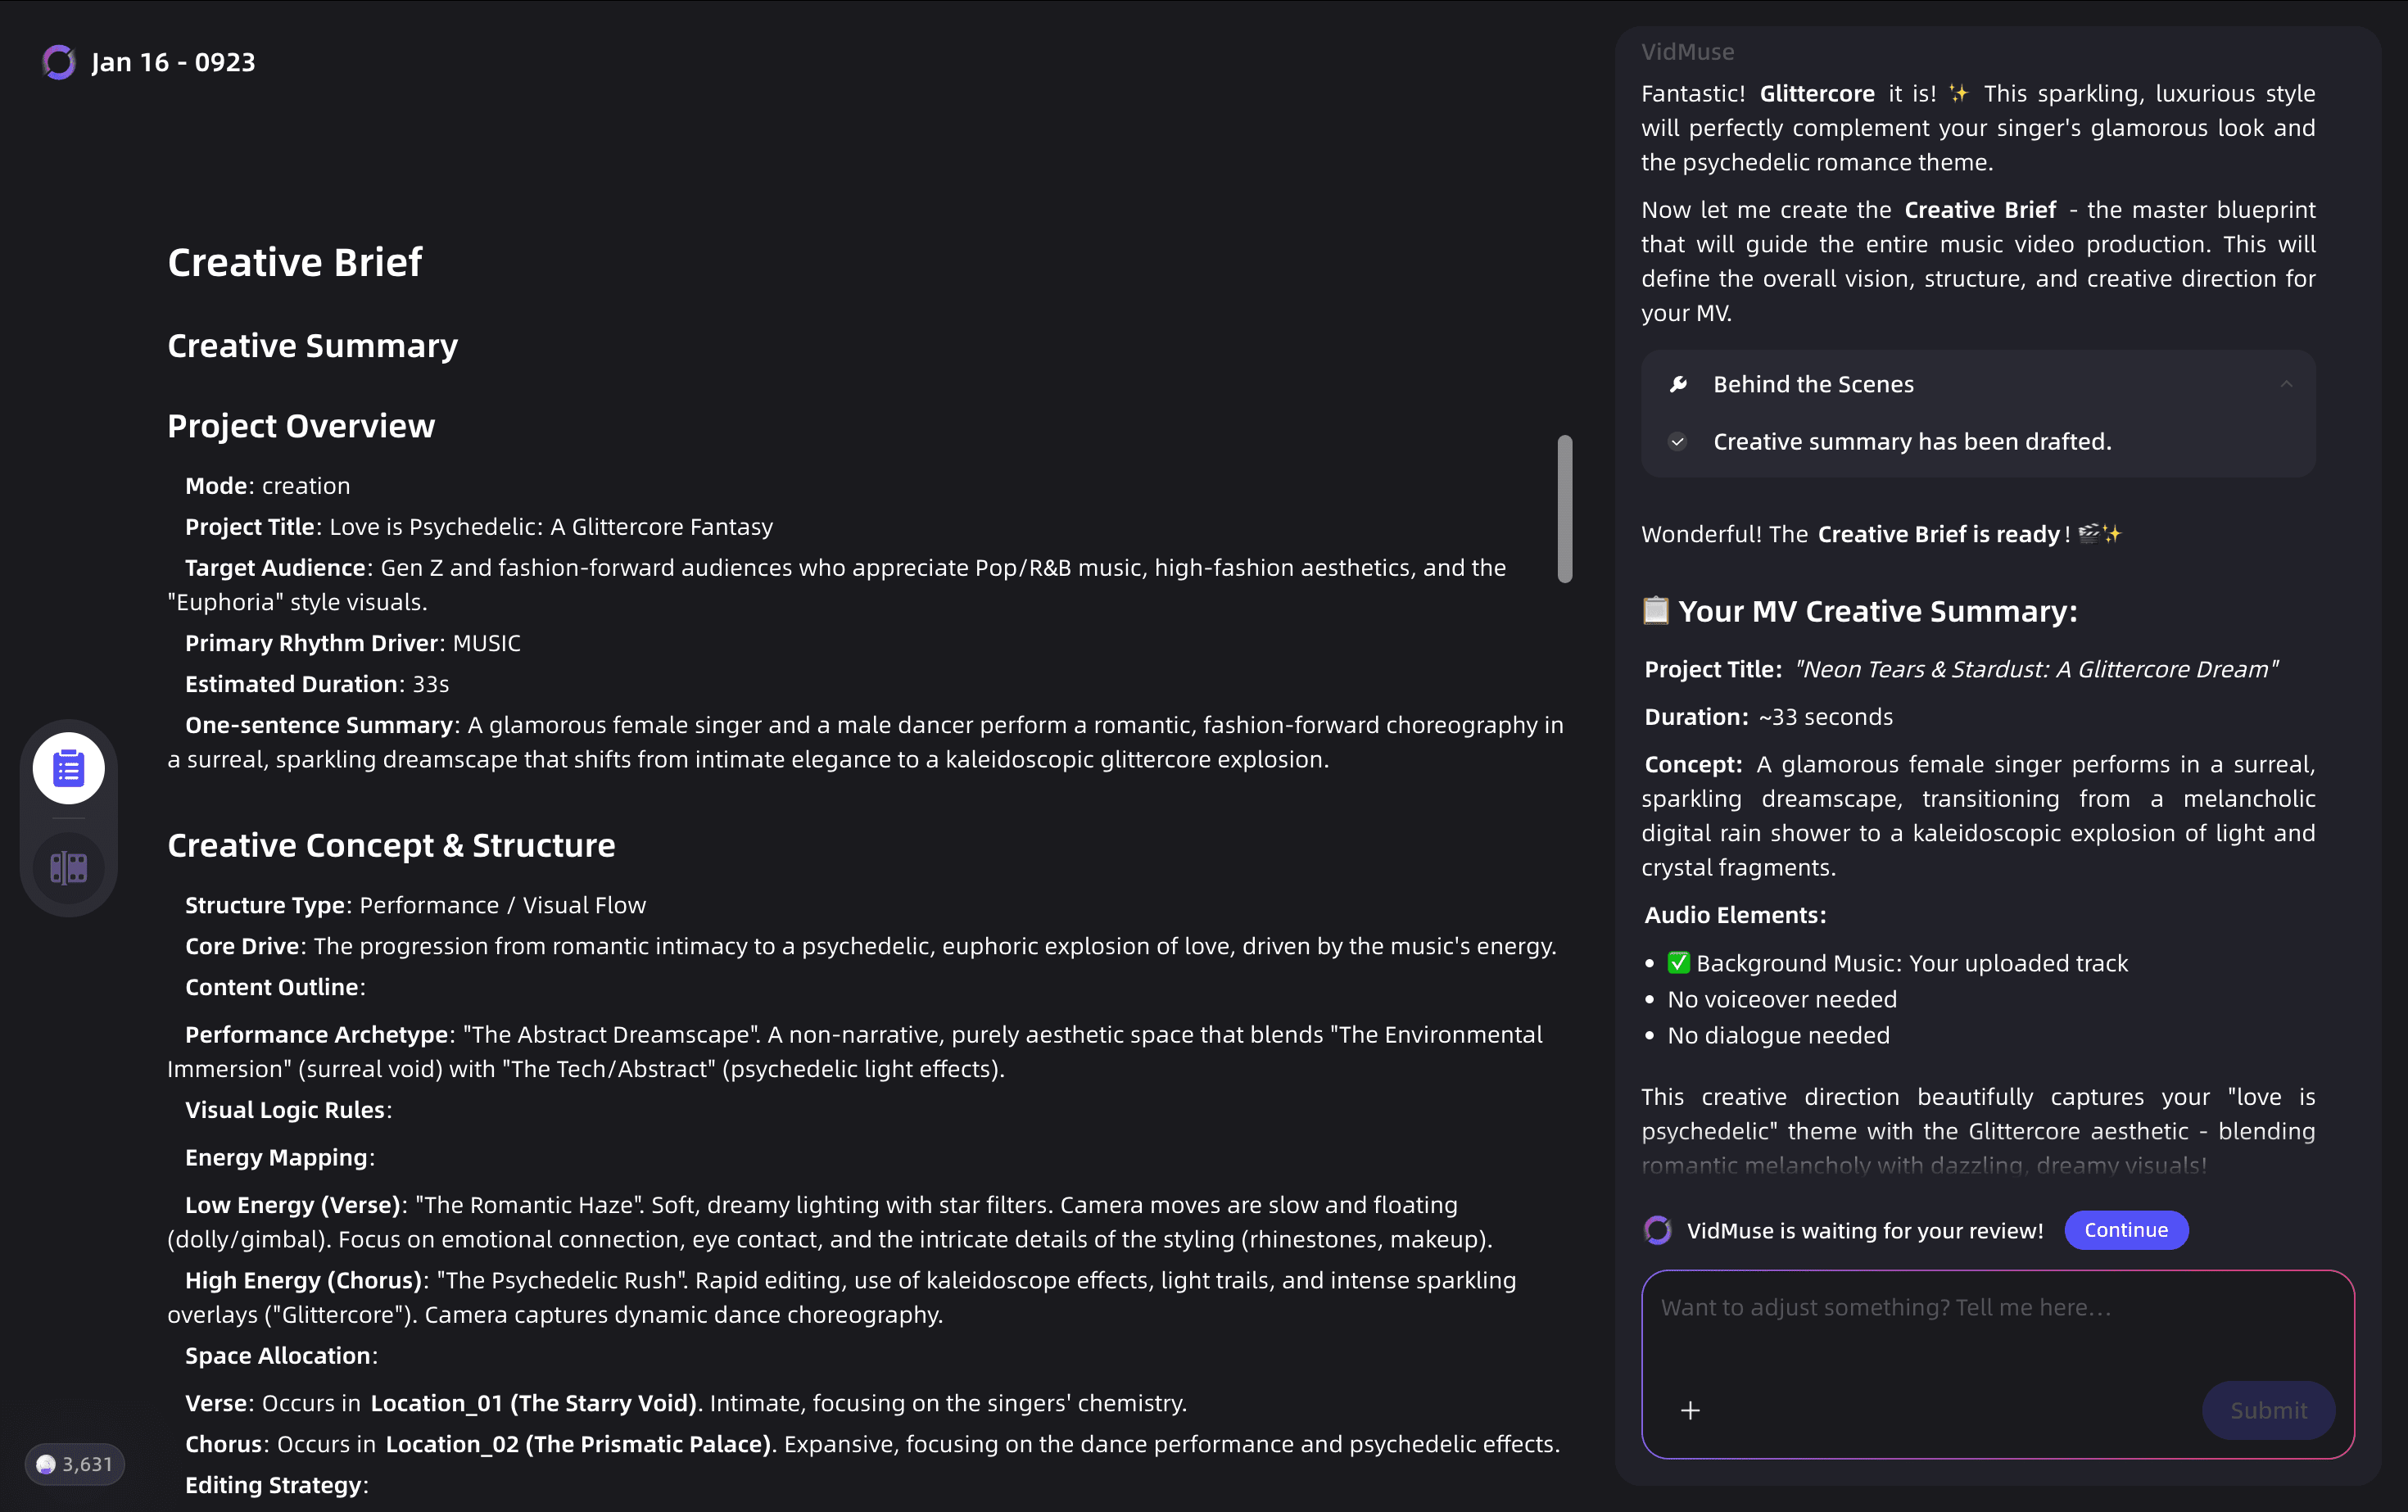Click the VidMuse logo beside the project name
The image size is (2408, 1512).
click(x=59, y=62)
